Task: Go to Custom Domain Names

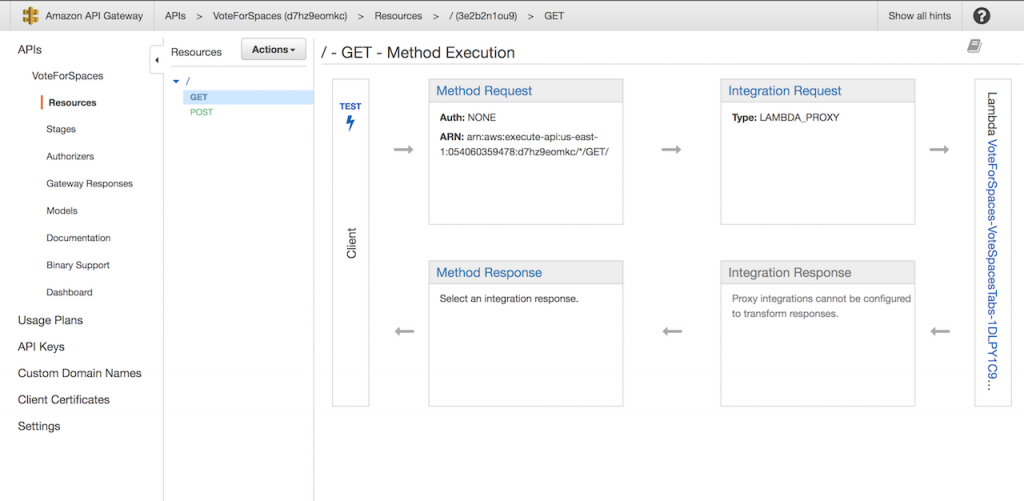Action: click(x=80, y=373)
